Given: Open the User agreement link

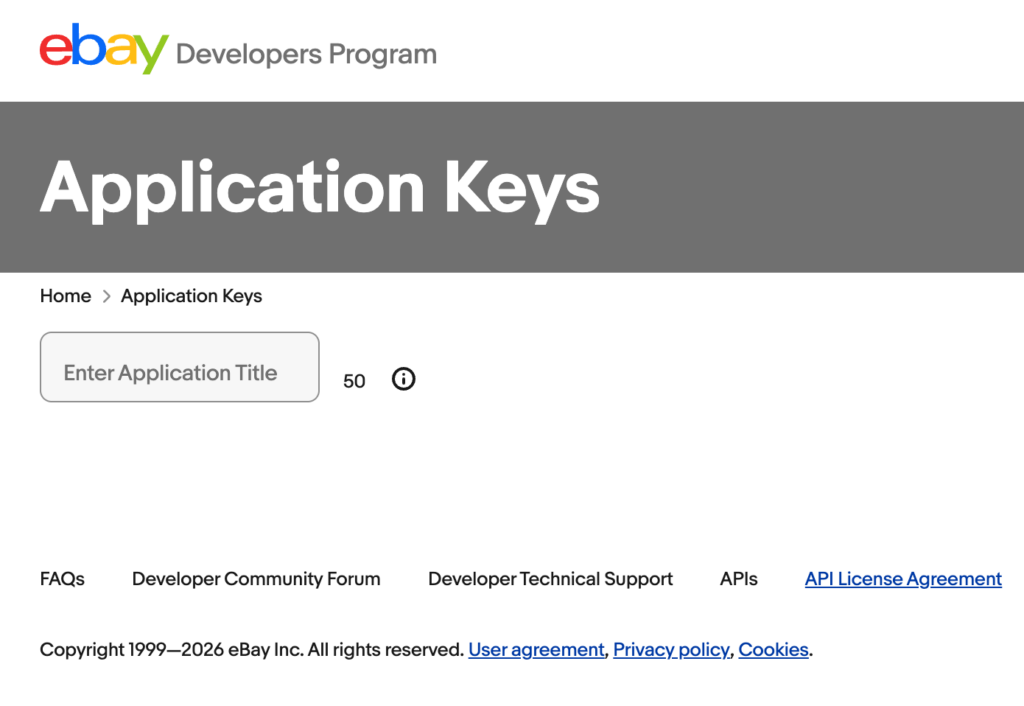Looking at the screenshot, I should point(536,650).
